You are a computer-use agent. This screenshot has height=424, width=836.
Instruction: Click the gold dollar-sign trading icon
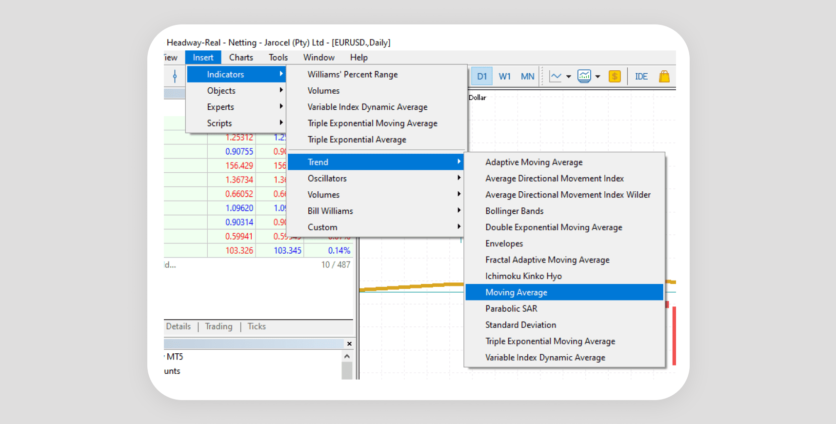coord(614,76)
